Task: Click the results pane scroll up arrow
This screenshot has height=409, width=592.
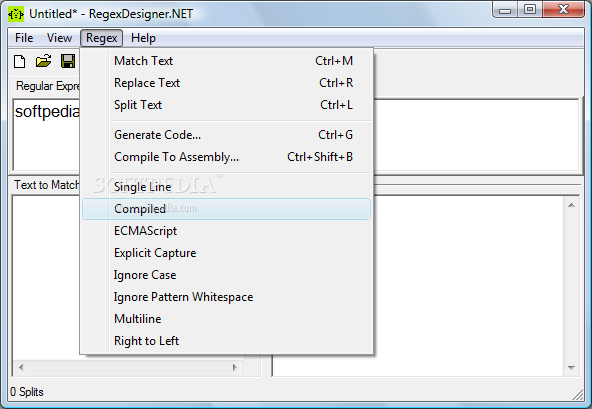Action: (571, 205)
